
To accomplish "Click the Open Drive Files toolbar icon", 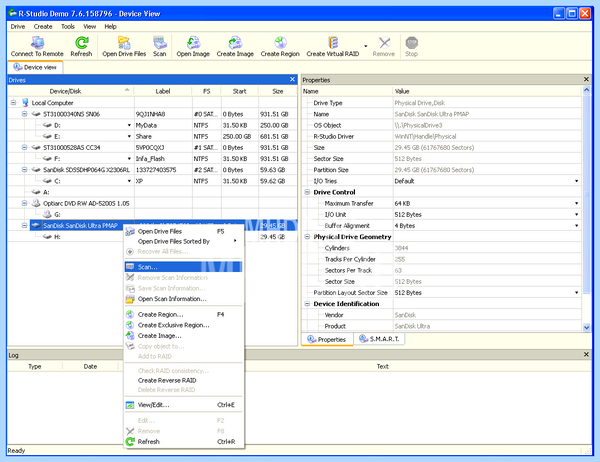I will pos(124,46).
